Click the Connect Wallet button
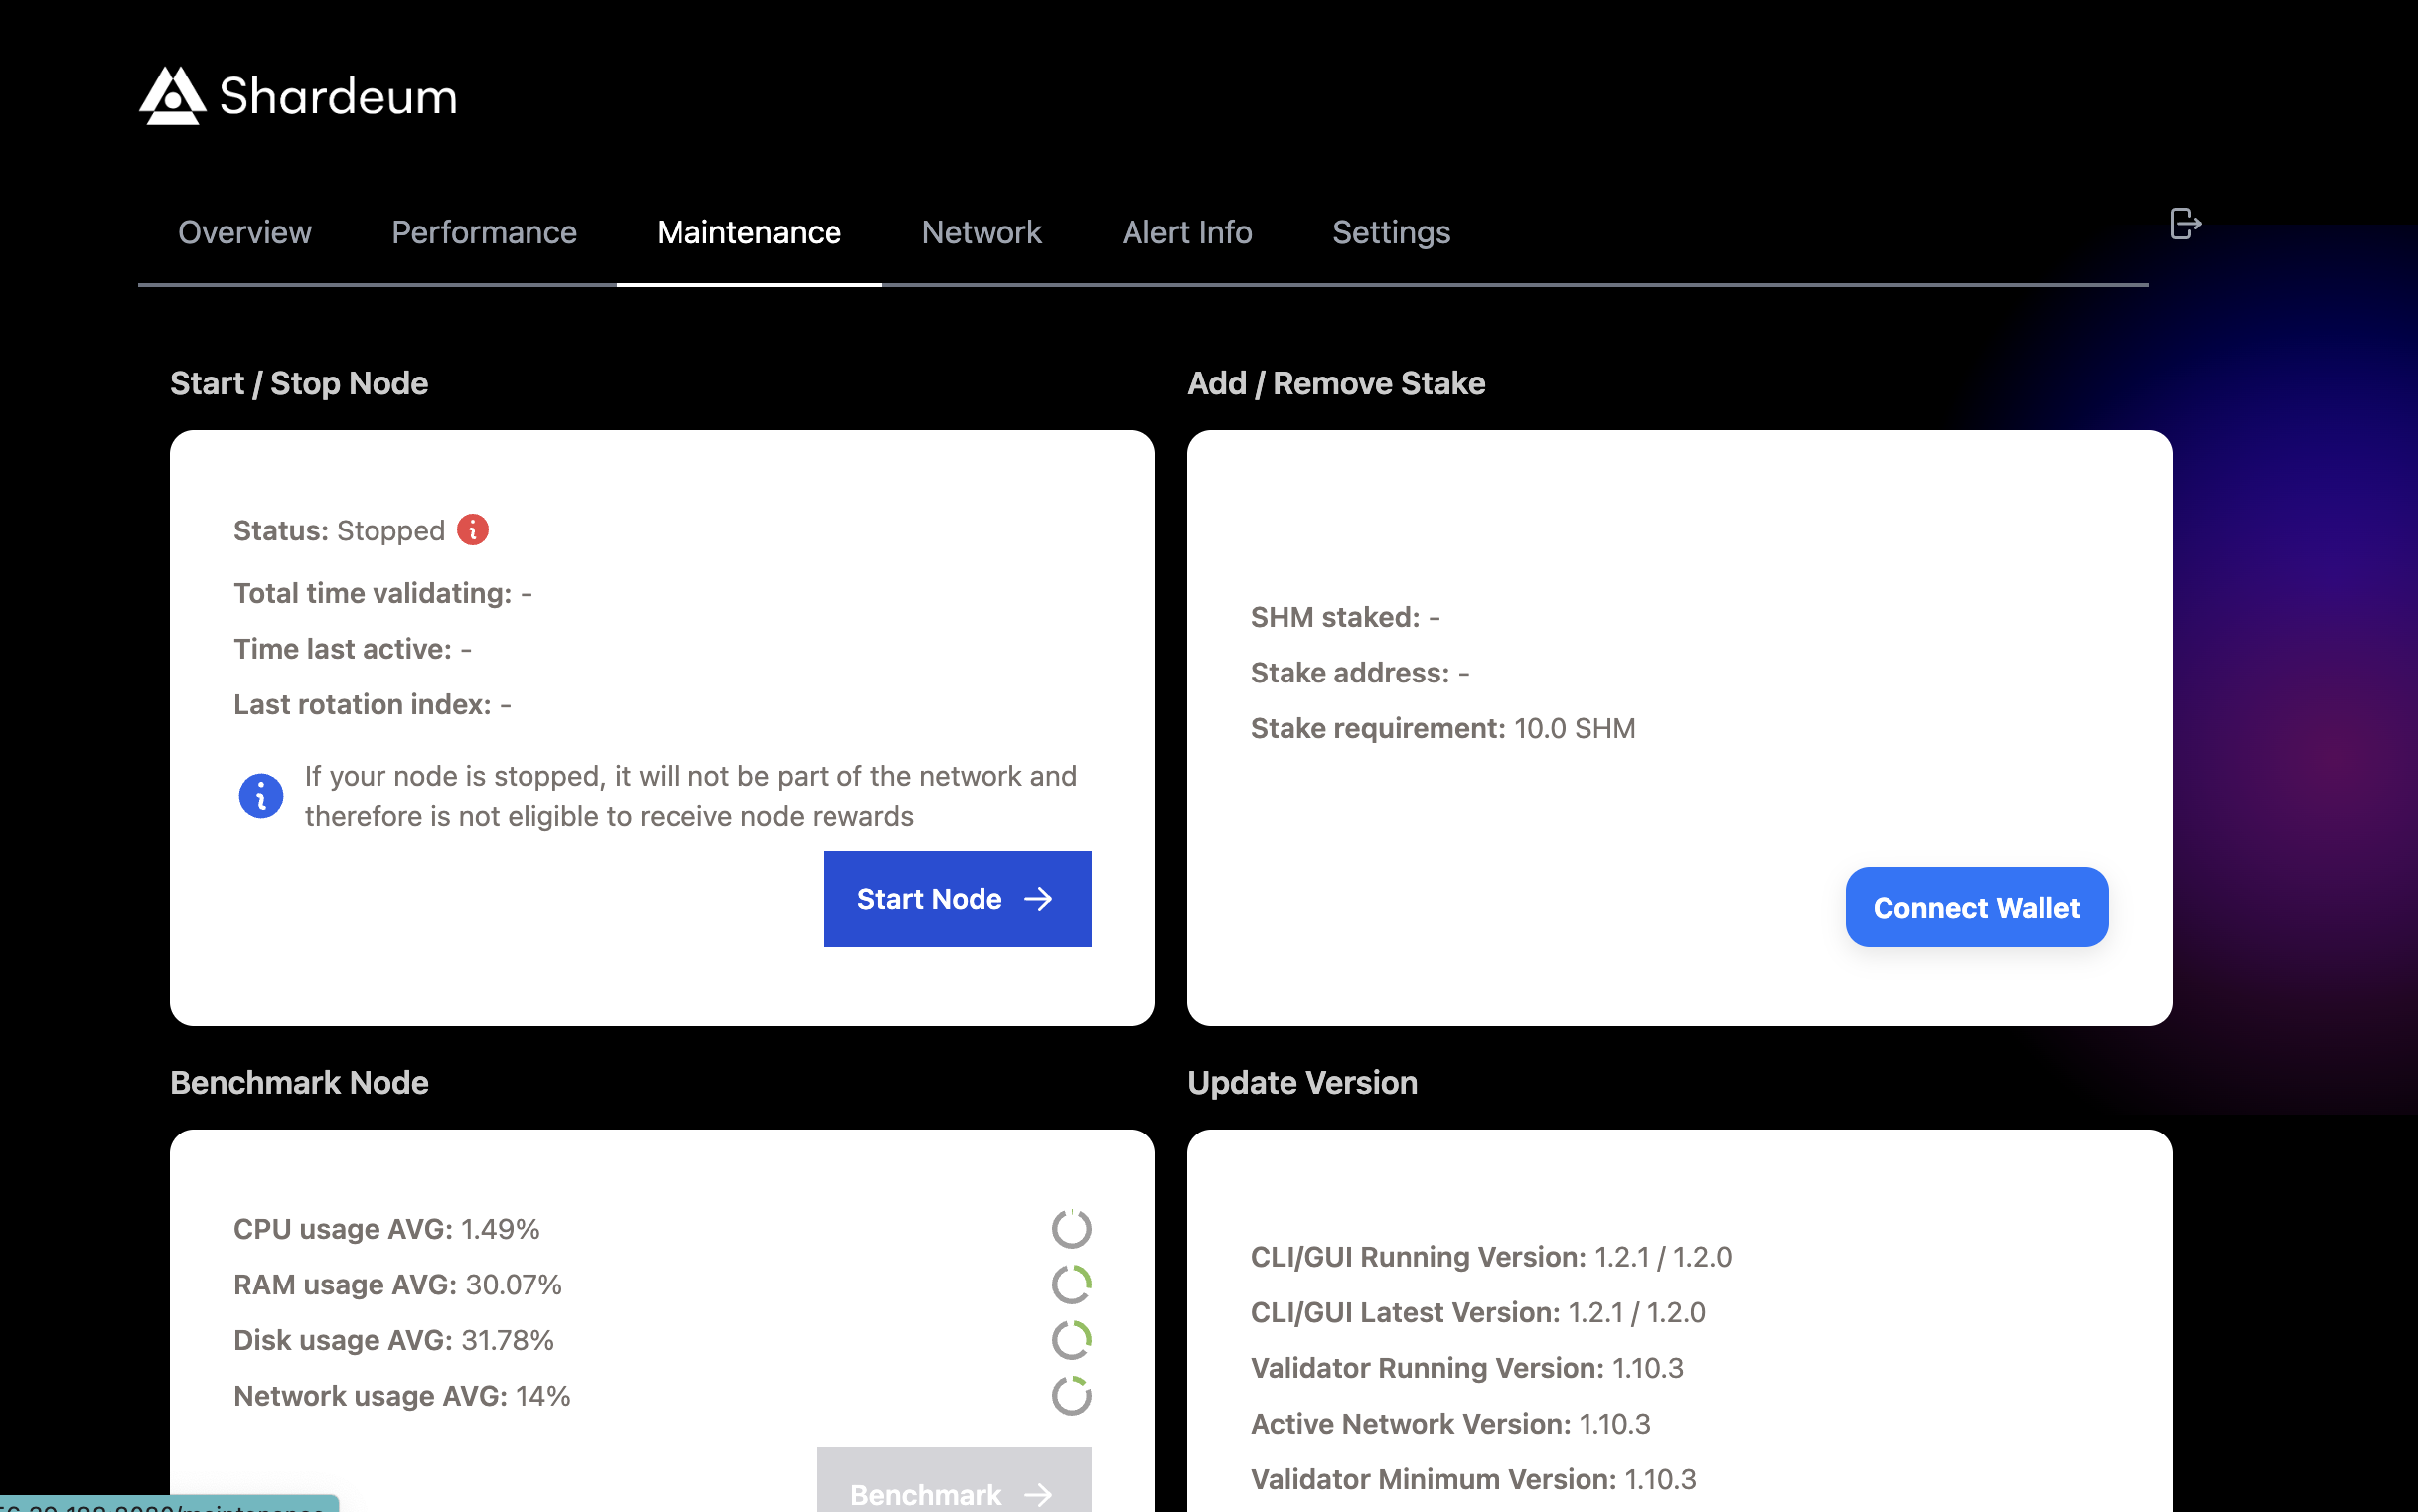 point(1976,907)
